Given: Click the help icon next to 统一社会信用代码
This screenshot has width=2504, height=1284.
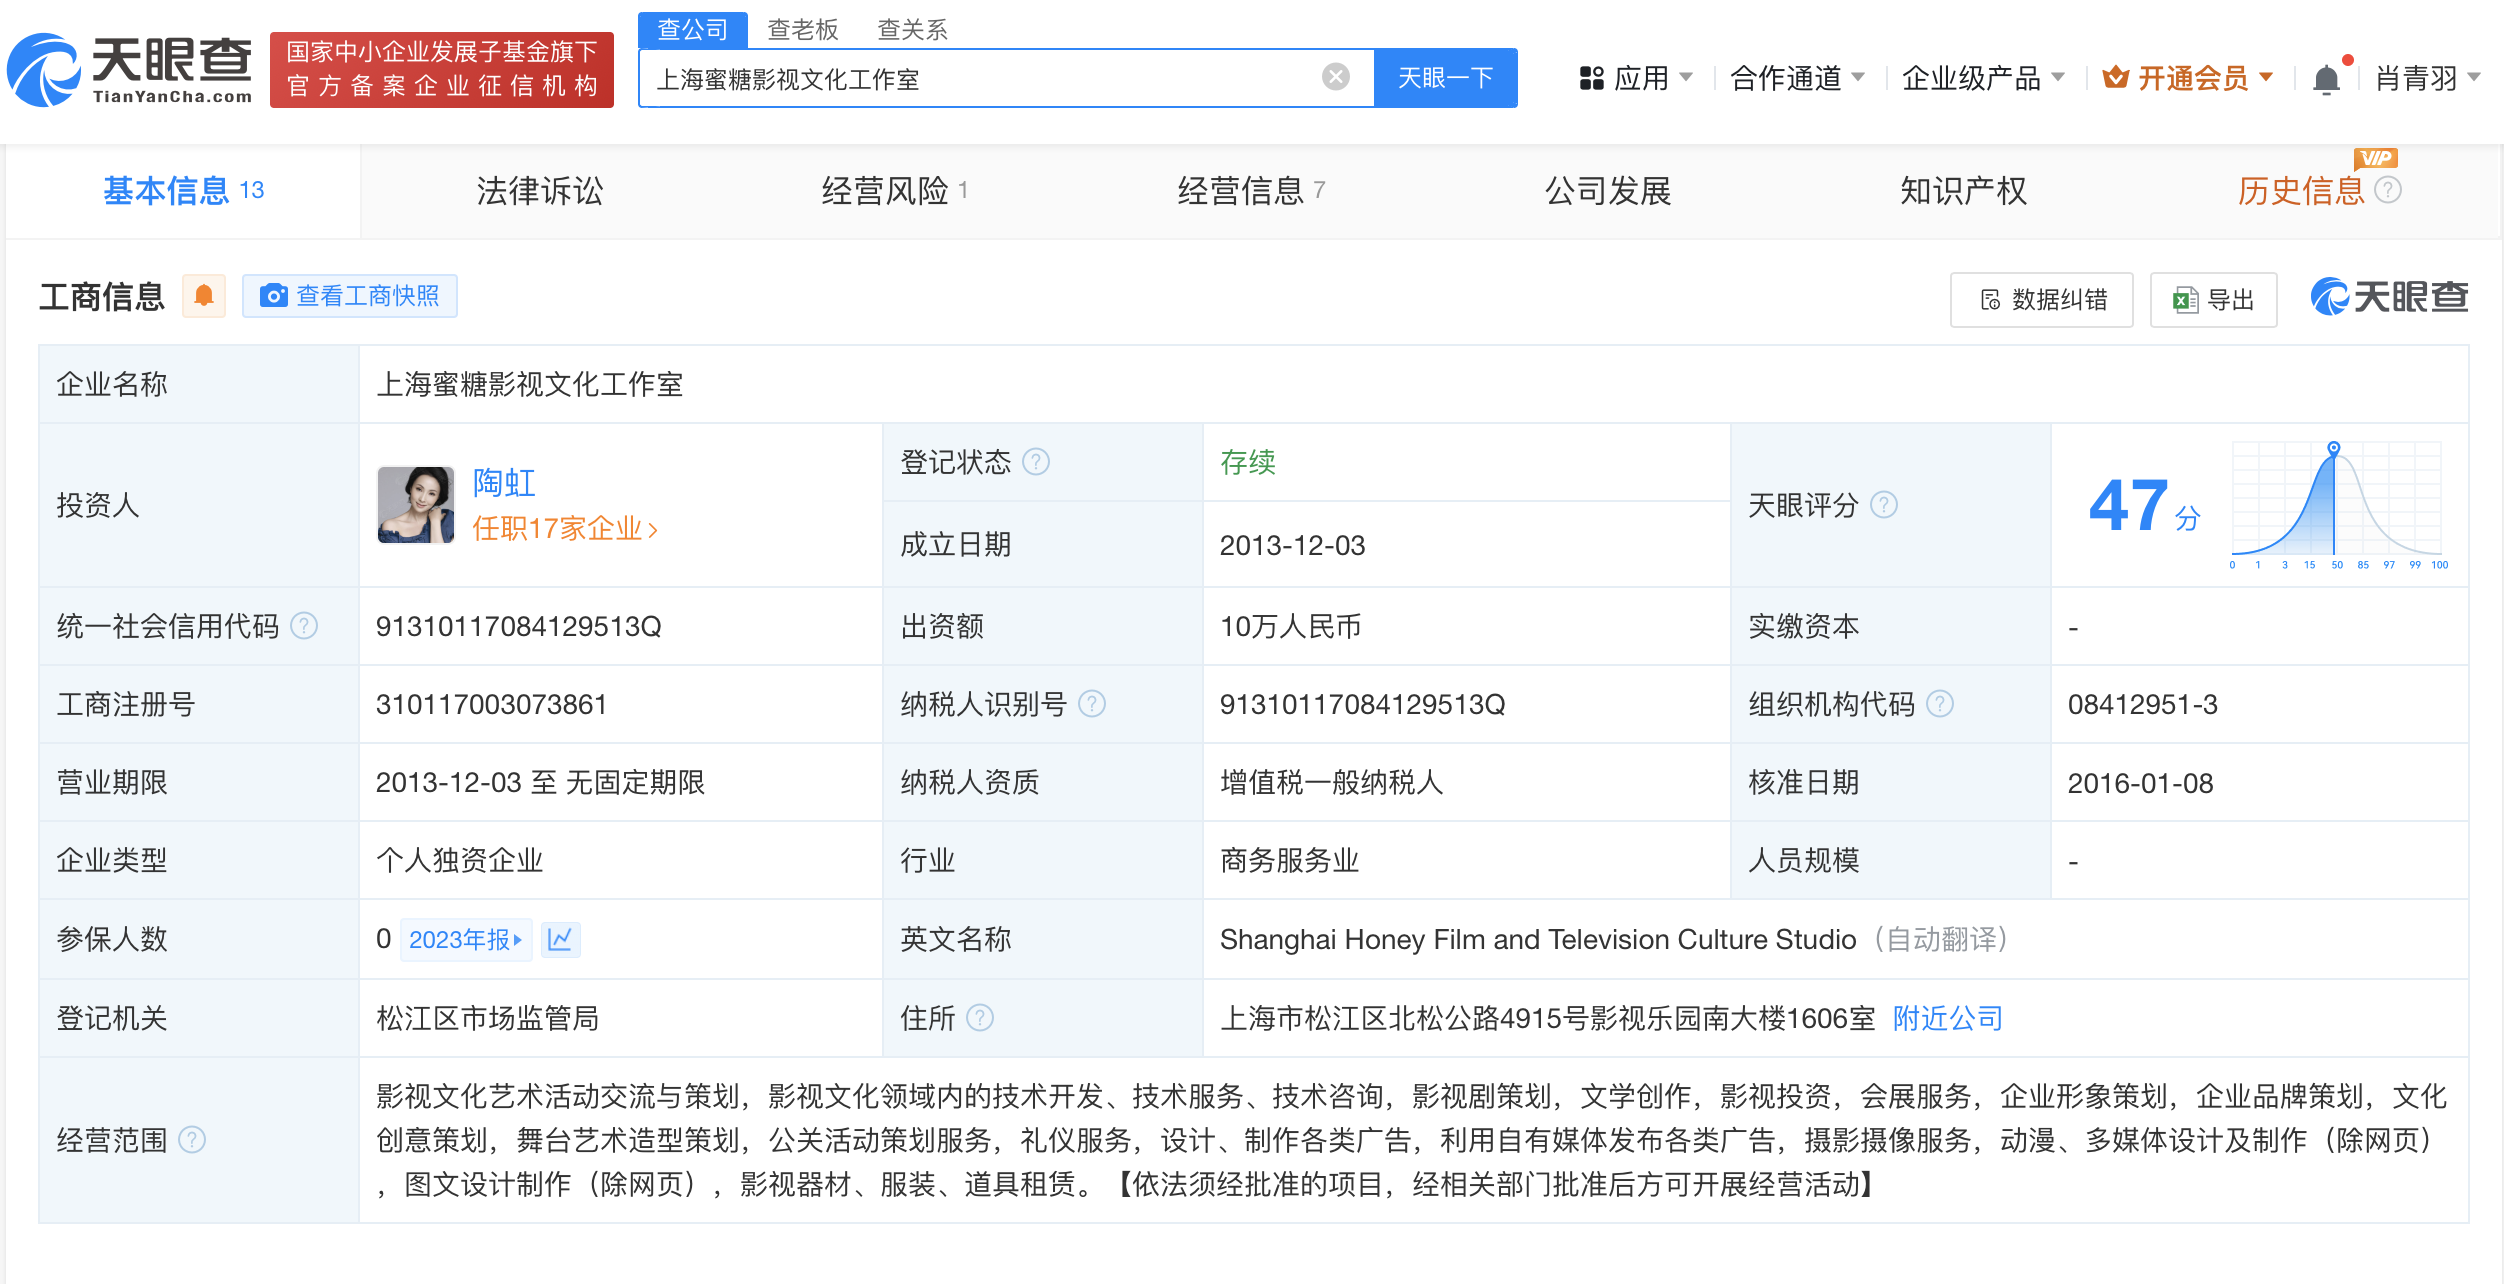Looking at the screenshot, I should point(304,626).
